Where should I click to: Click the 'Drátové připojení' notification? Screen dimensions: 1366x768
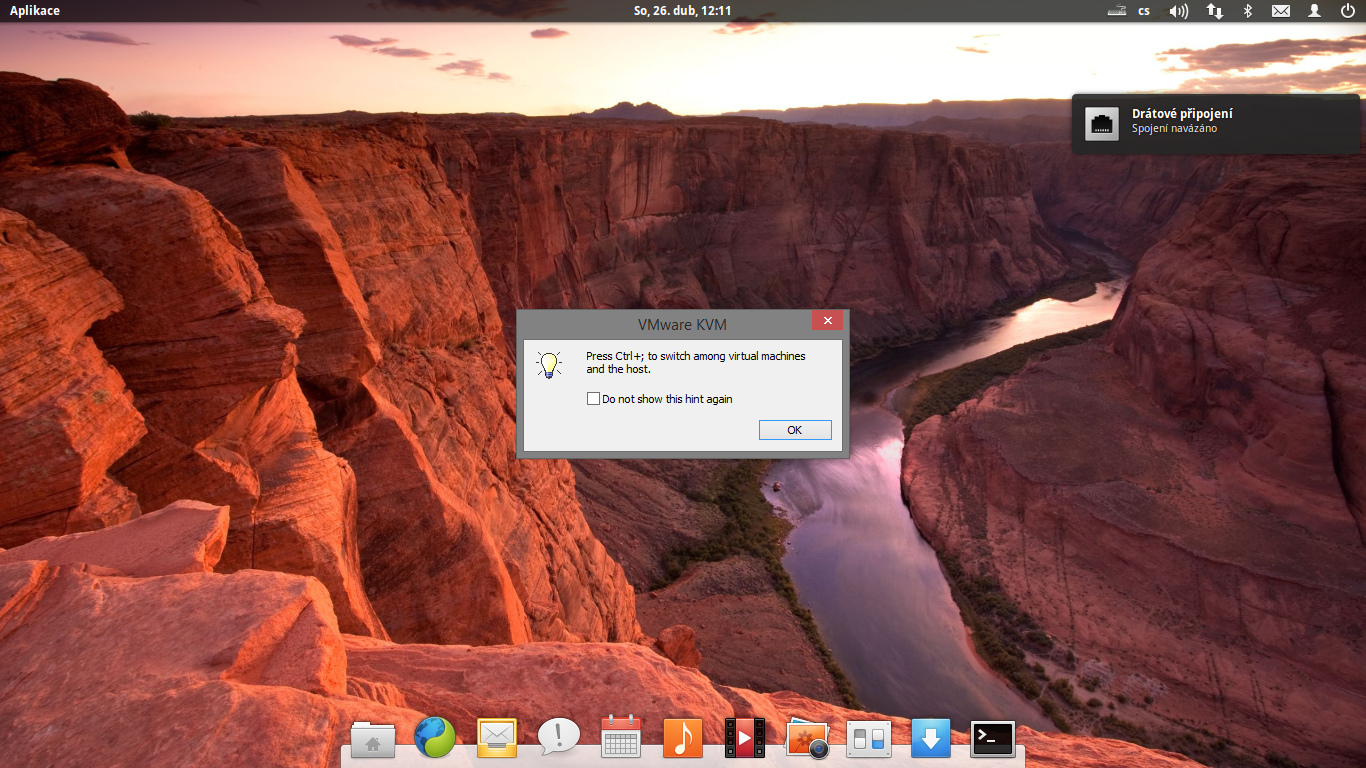(1216, 124)
